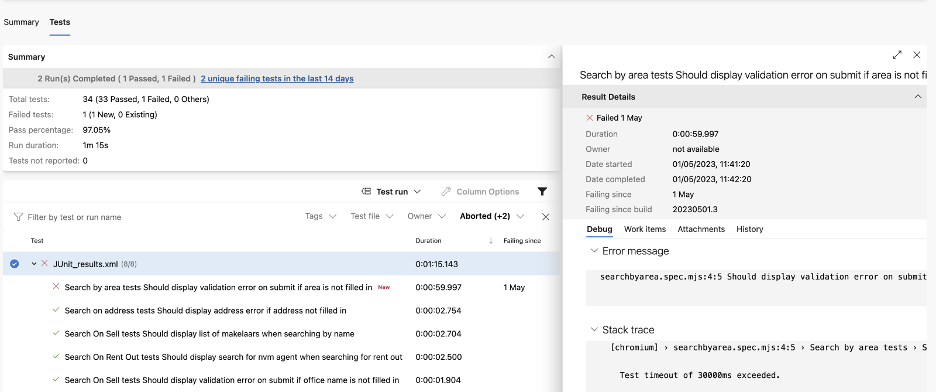The image size is (936, 392).
Task: Click Date started value 01/05/2023, 11:41:20
Action: 712,164
